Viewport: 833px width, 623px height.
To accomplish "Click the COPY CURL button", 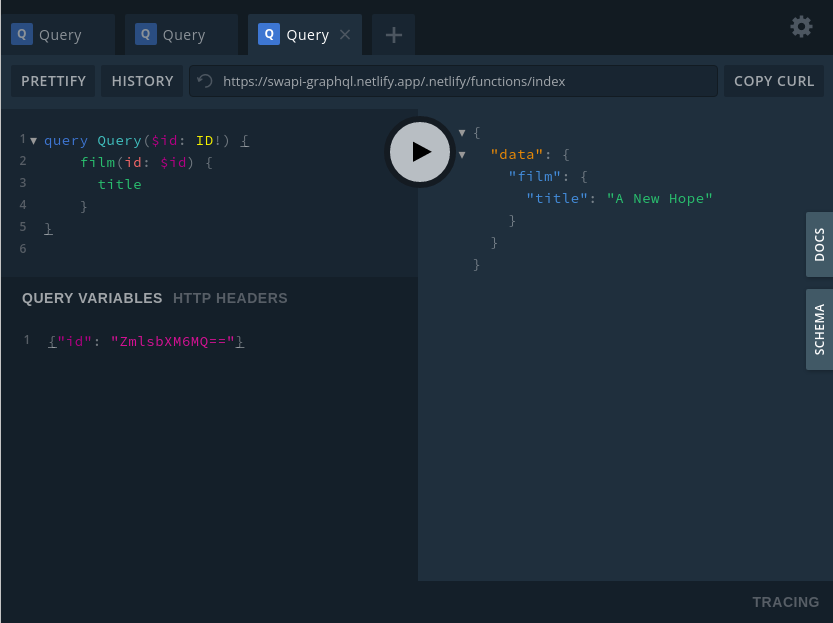I will pos(773,81).
